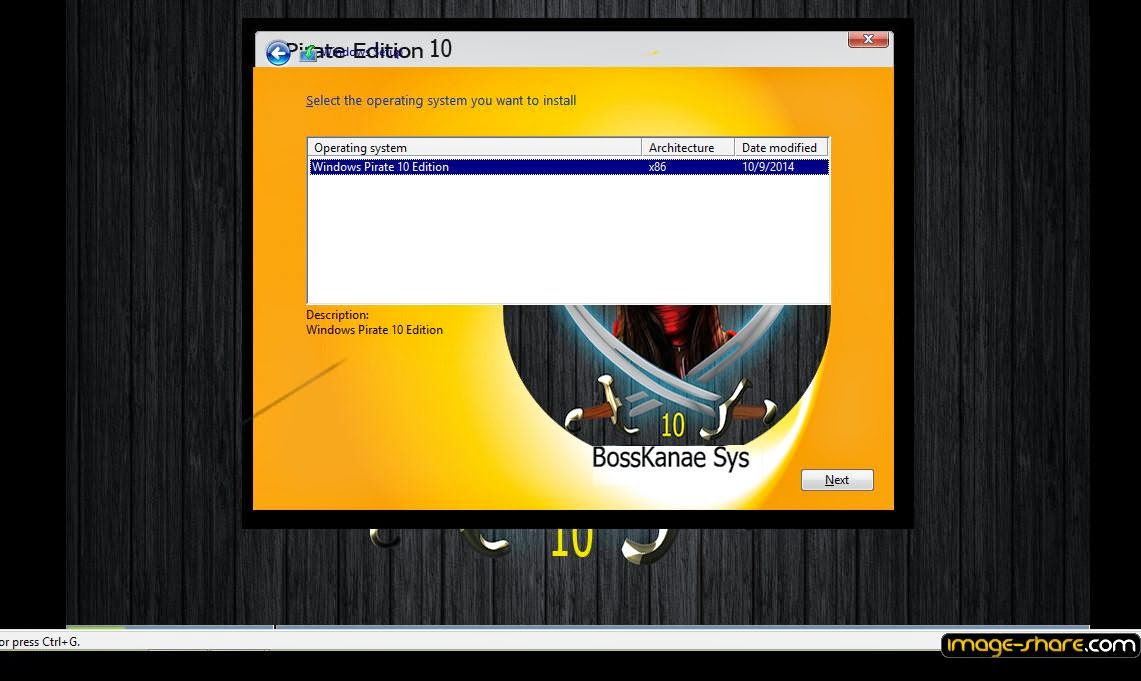1141x681 pixels.
Task: Select the Windows Pirate 10 Edition row
Action: (569, 167)
